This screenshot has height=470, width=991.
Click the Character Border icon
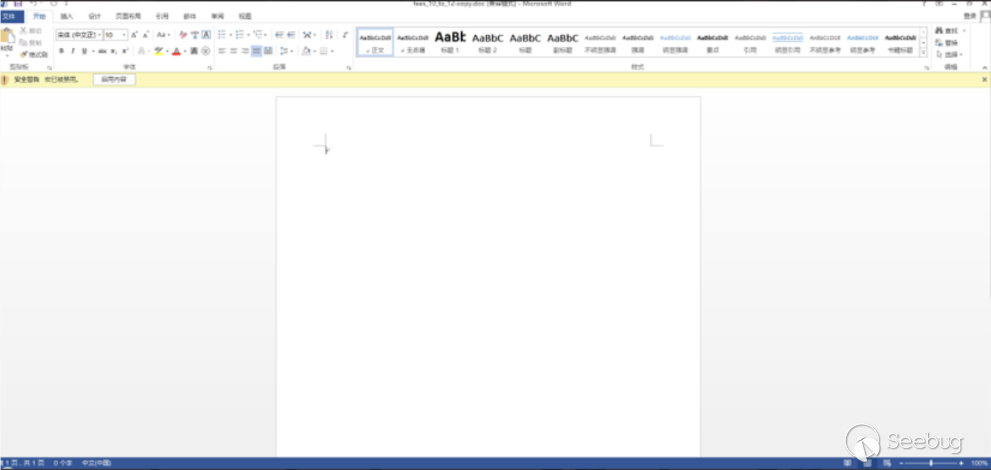pyautogui.click(x=206, y=35)
